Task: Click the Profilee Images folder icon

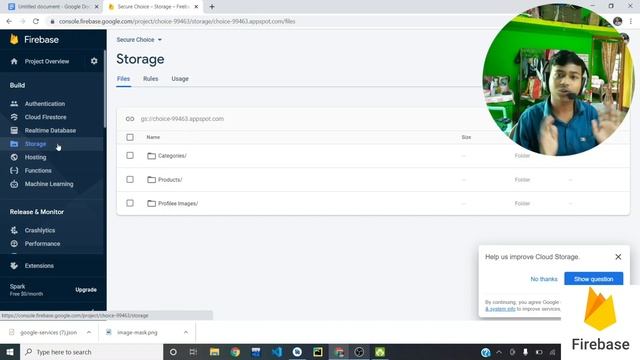Action: 151,203
